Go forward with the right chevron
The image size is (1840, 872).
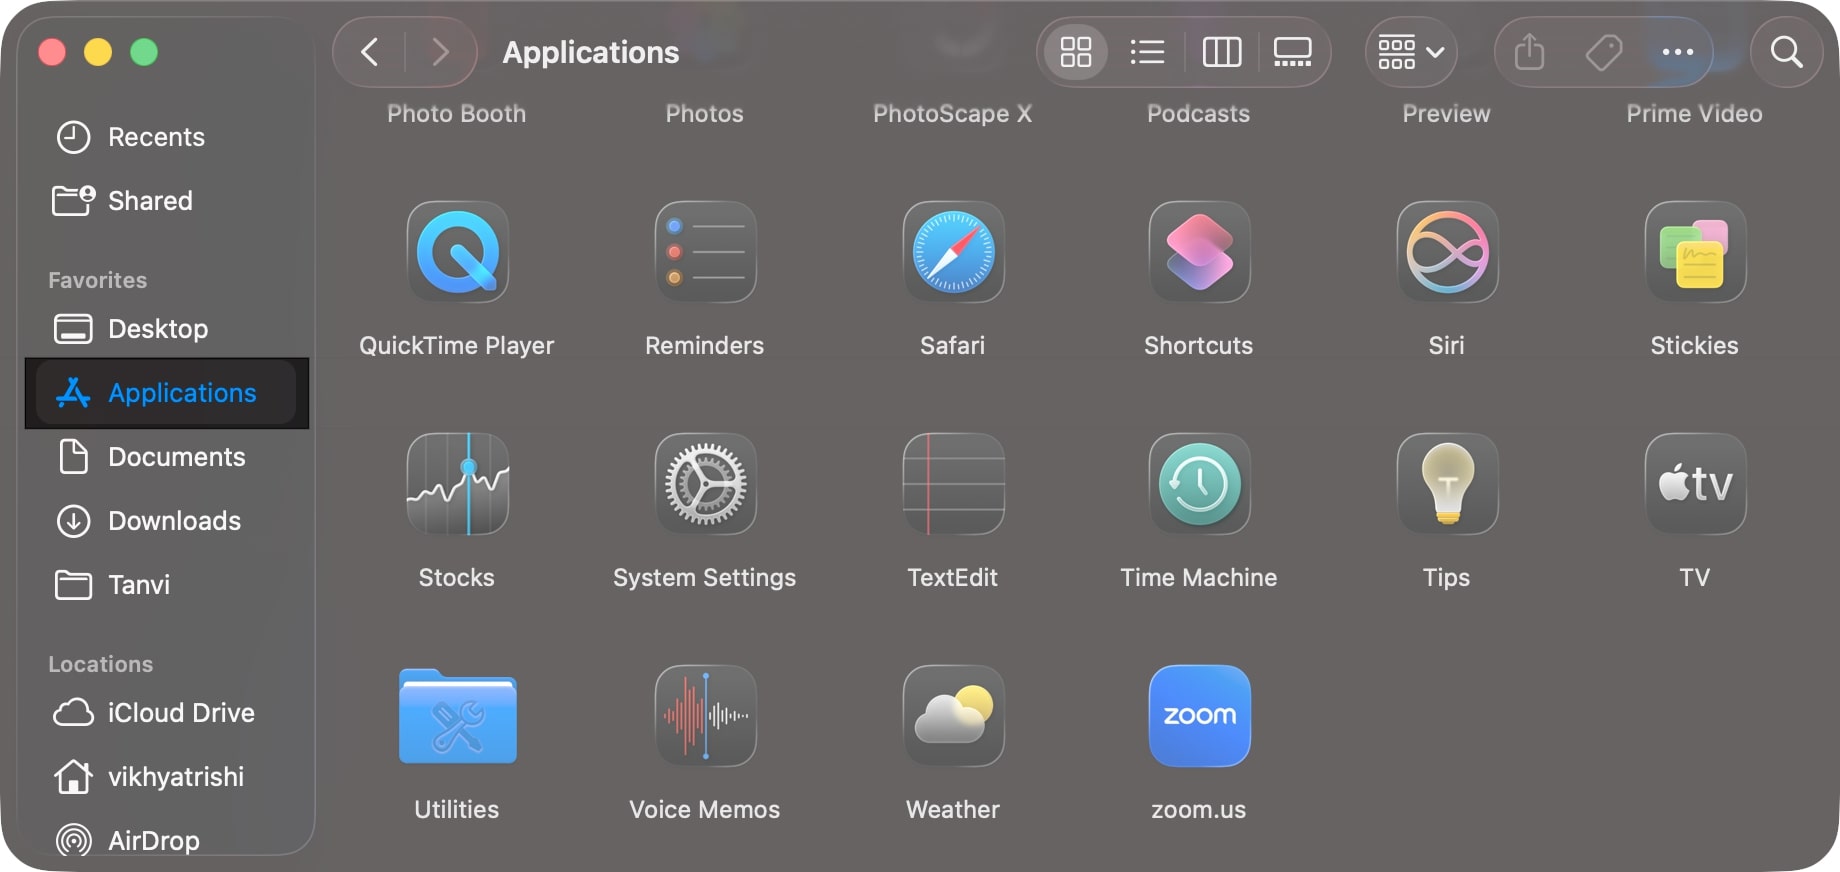(440, 52)
